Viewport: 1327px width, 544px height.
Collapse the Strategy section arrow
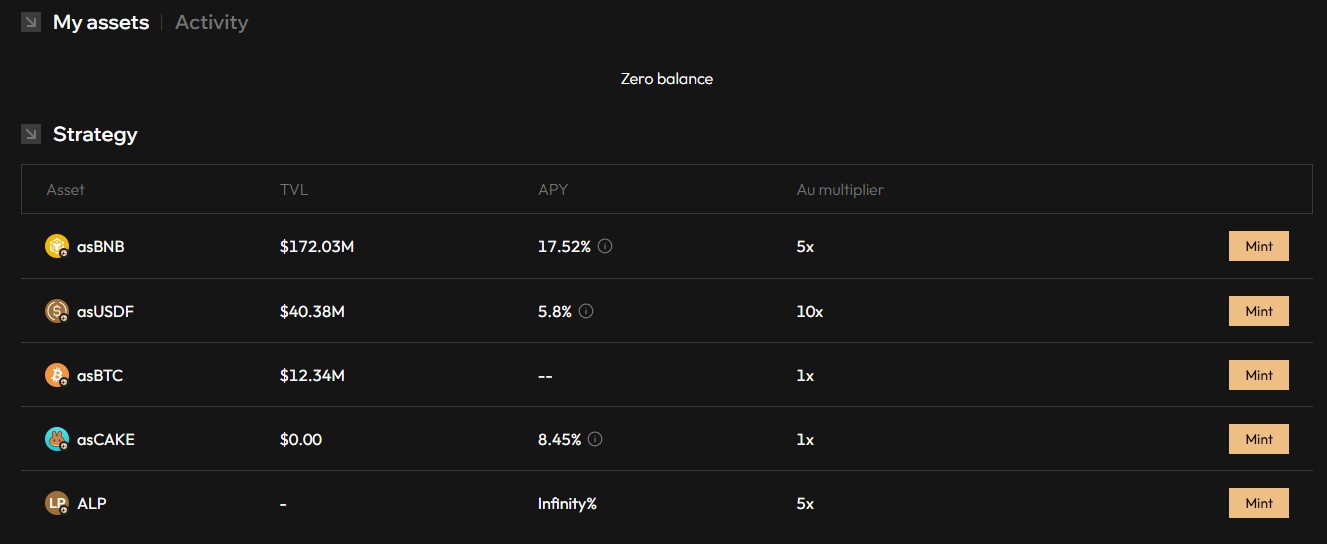pyautogui.click(x=31, y=134)
